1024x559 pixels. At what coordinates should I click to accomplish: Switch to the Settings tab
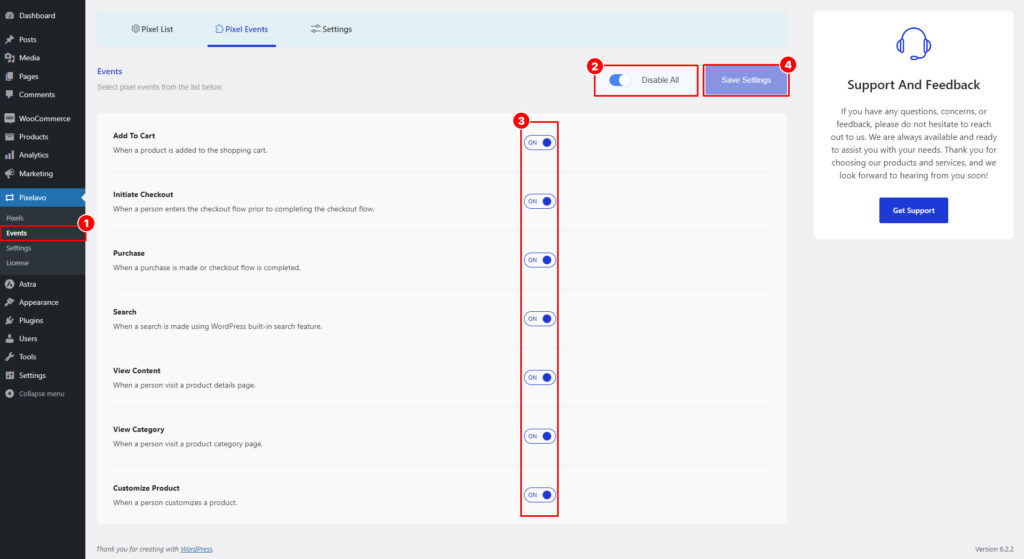click(x=331, y=29)
